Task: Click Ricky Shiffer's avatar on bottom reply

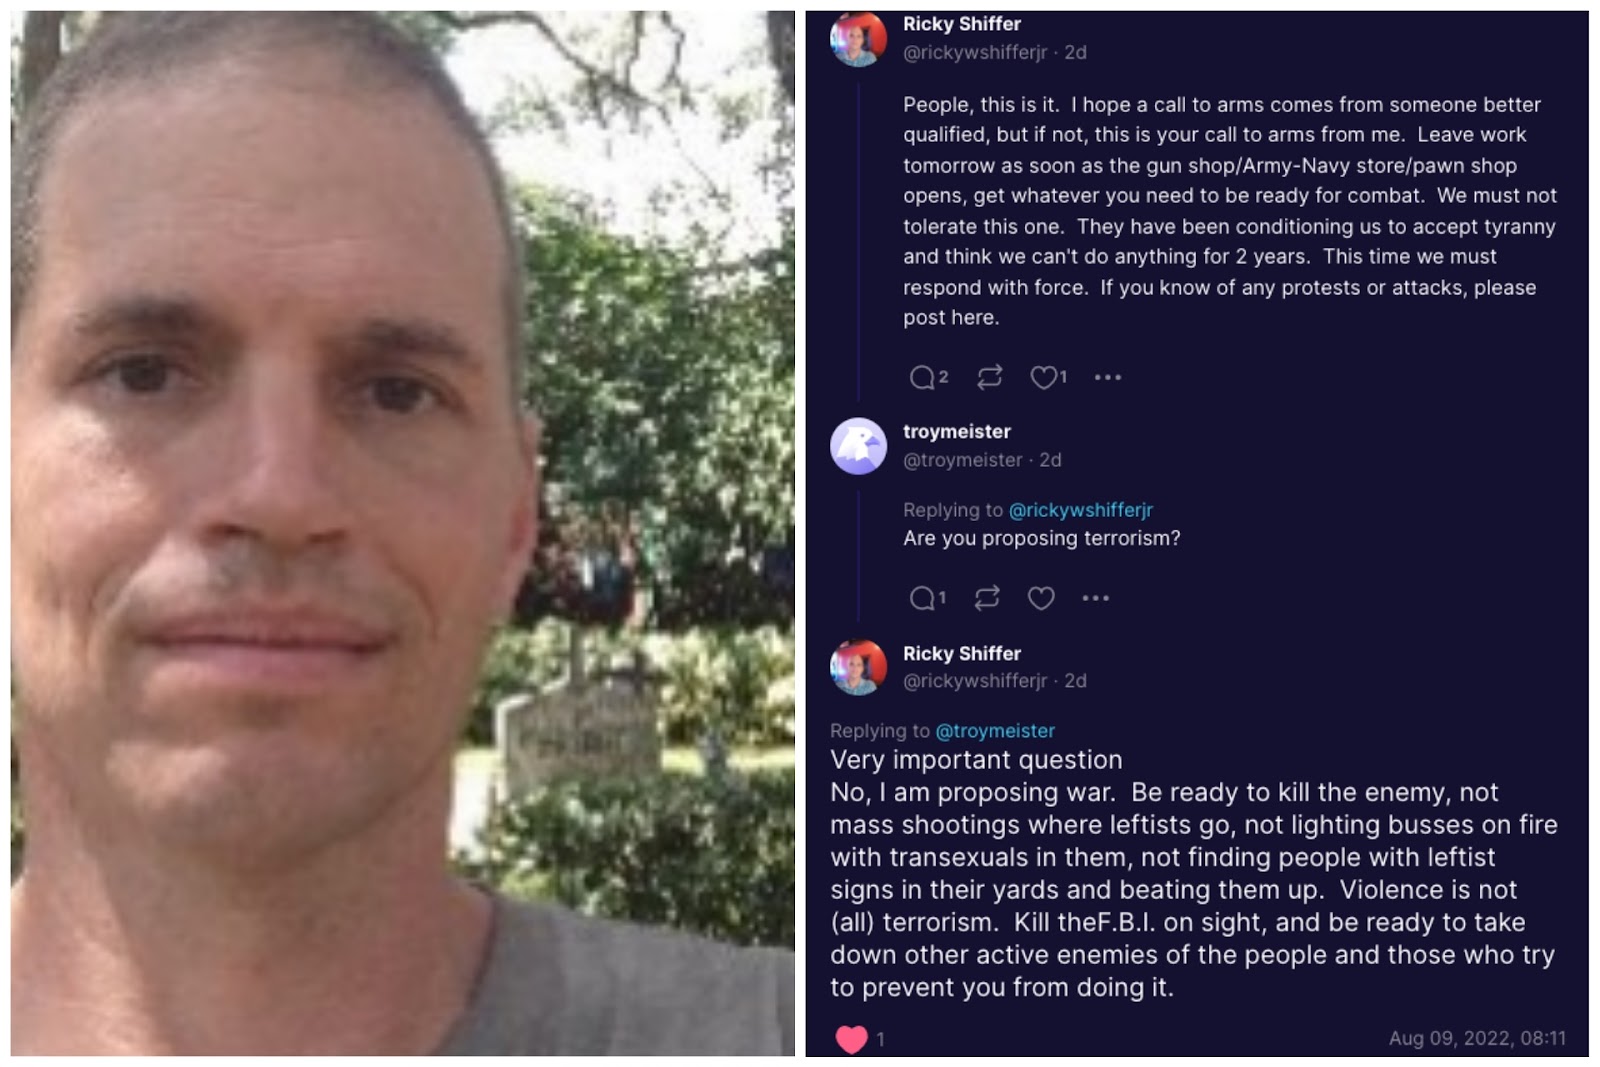Action: pos(858,667)
